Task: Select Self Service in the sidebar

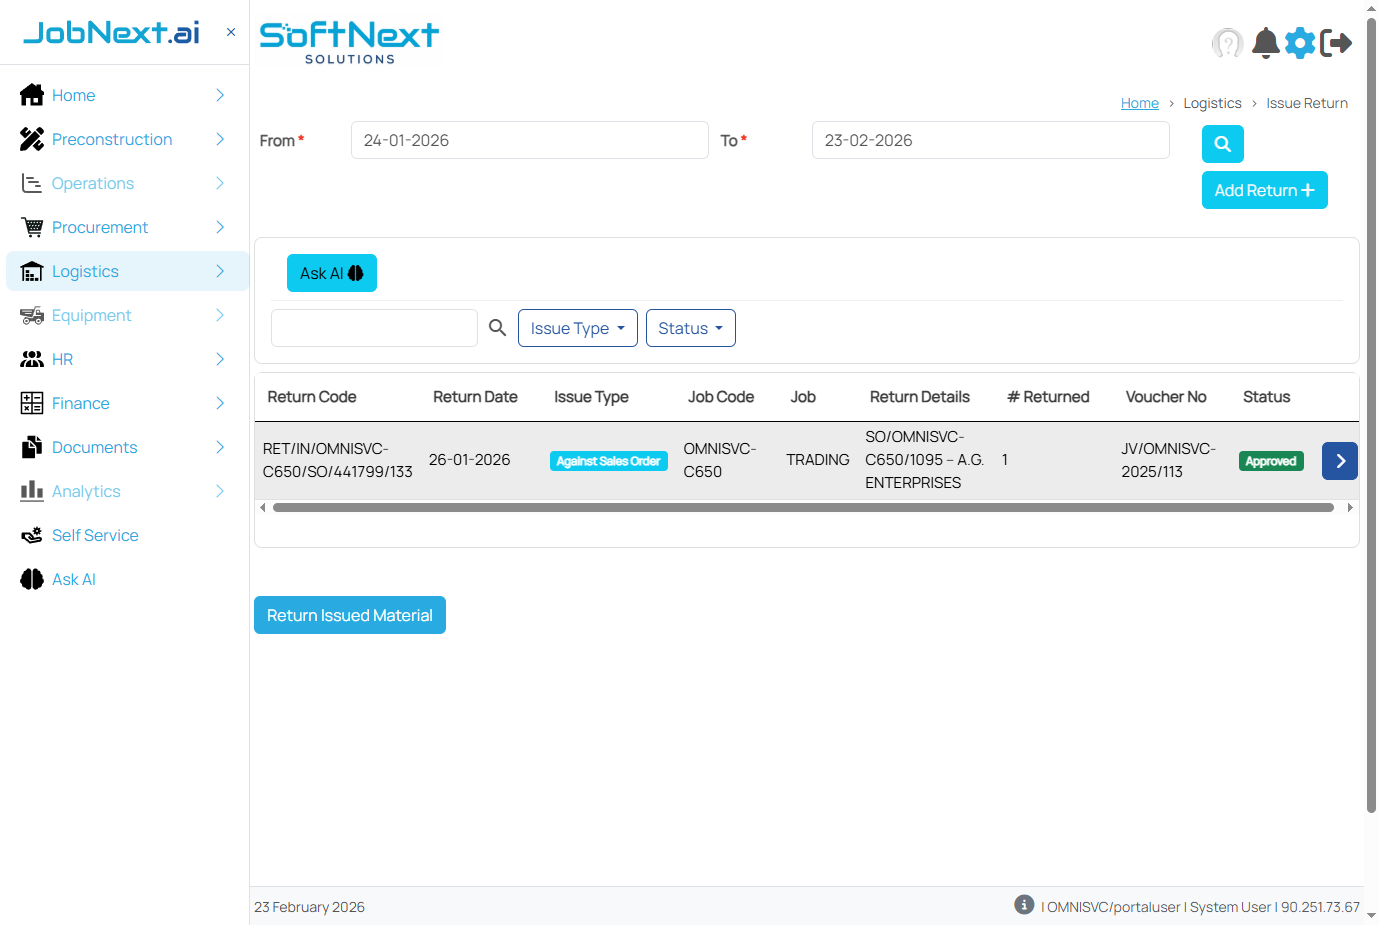Action: (x=95, y=535)
